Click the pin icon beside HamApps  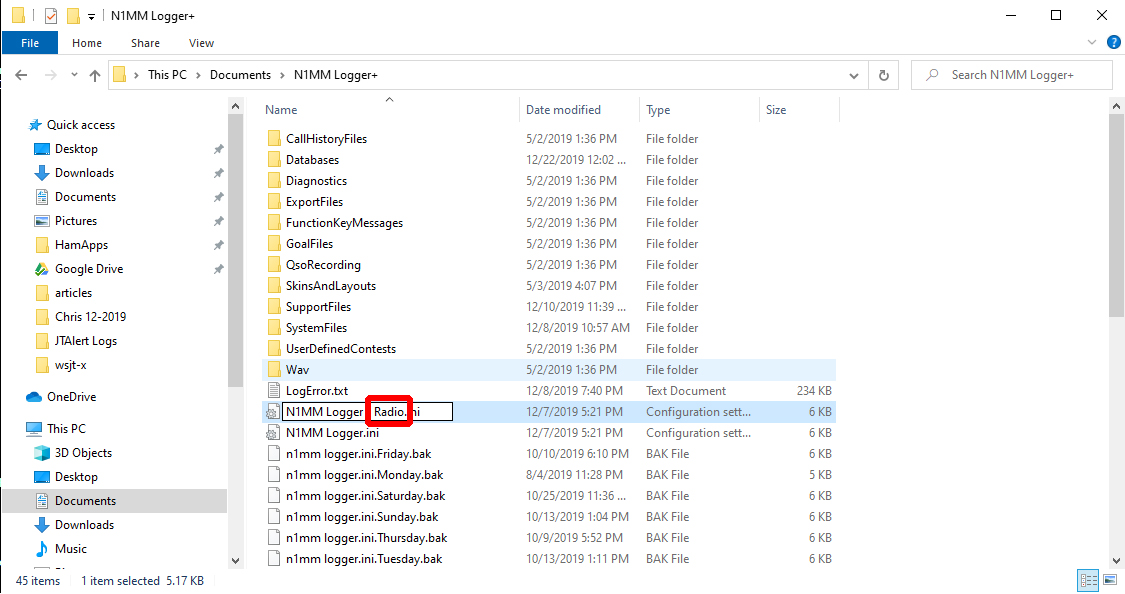coord(218,245)
